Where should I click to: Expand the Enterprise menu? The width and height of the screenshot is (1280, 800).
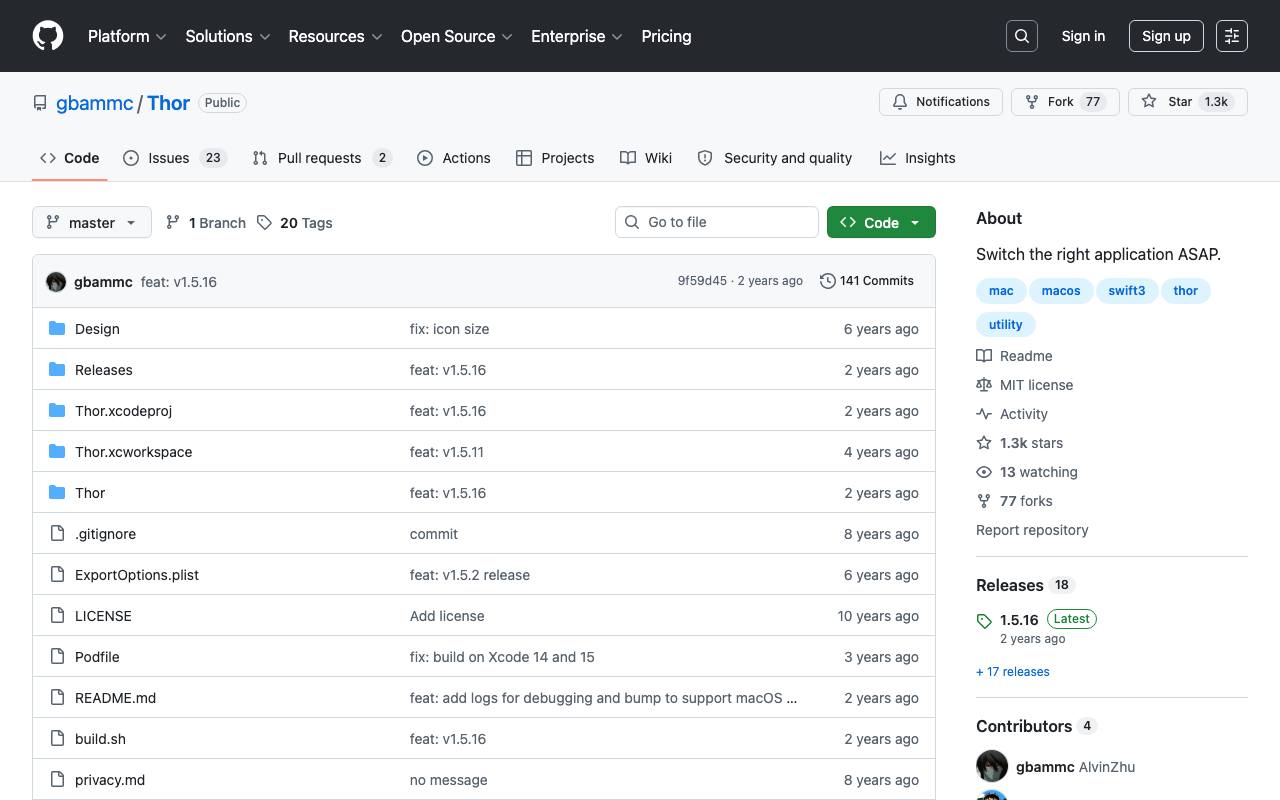coord(577,36)
